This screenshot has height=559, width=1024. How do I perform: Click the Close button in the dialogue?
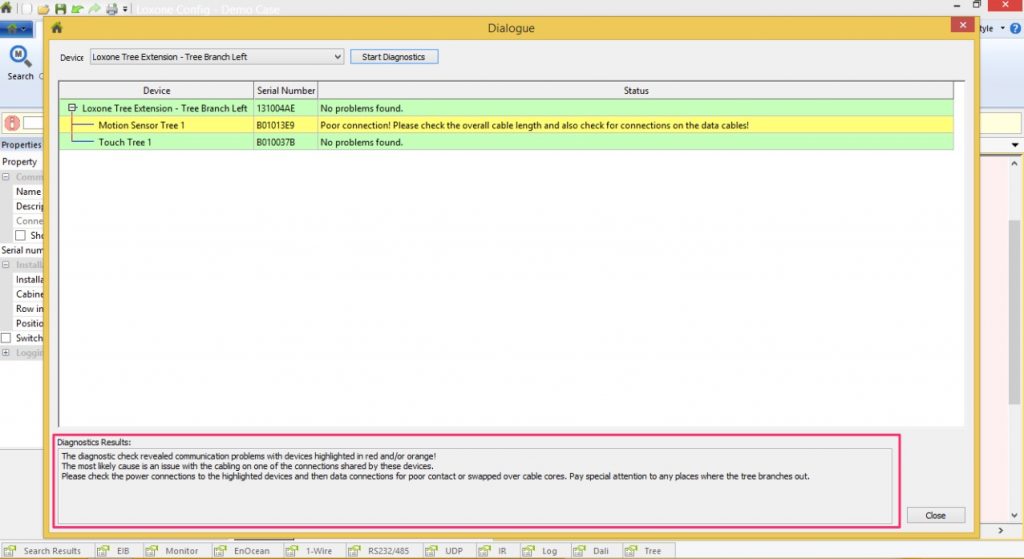(935, 516)
